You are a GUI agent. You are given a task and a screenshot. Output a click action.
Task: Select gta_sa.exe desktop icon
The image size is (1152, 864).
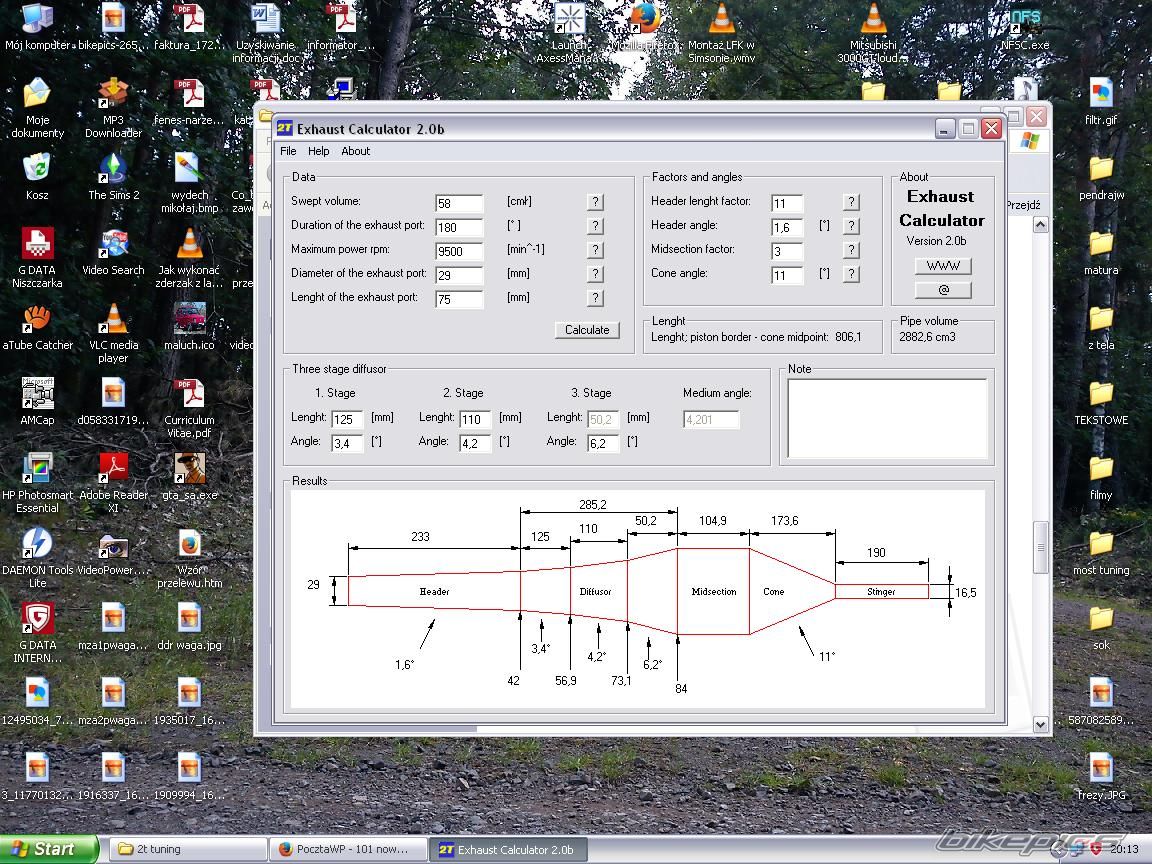coord(190,478)
